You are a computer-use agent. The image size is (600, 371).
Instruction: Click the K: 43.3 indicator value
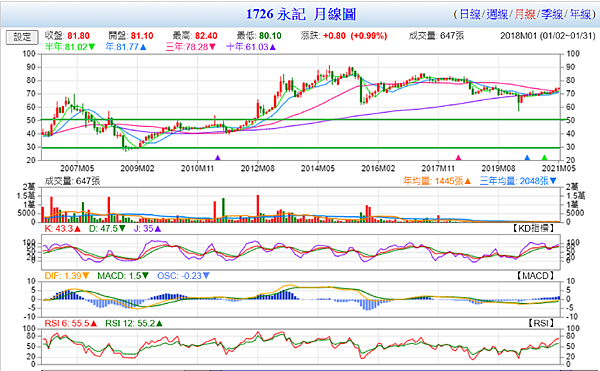[63, 229]
